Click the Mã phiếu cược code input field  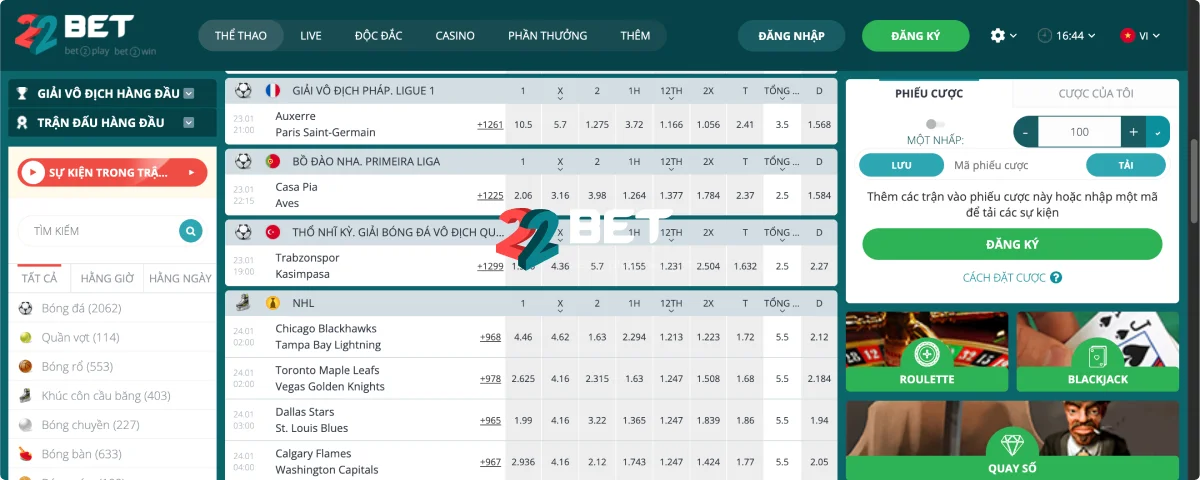point(1014,165)
